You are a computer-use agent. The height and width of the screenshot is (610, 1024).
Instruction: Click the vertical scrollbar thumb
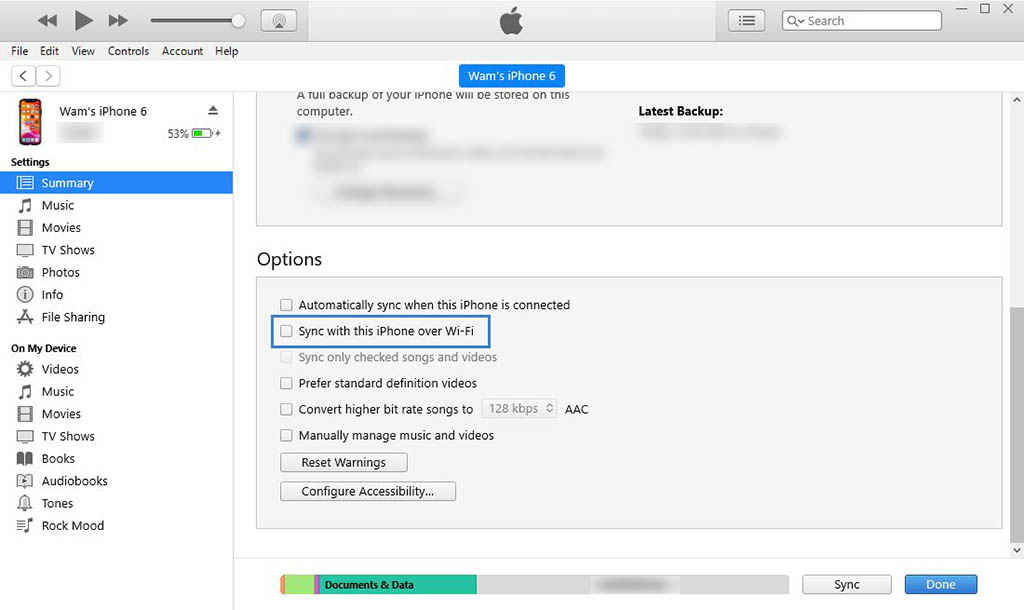pos(1016,425)
